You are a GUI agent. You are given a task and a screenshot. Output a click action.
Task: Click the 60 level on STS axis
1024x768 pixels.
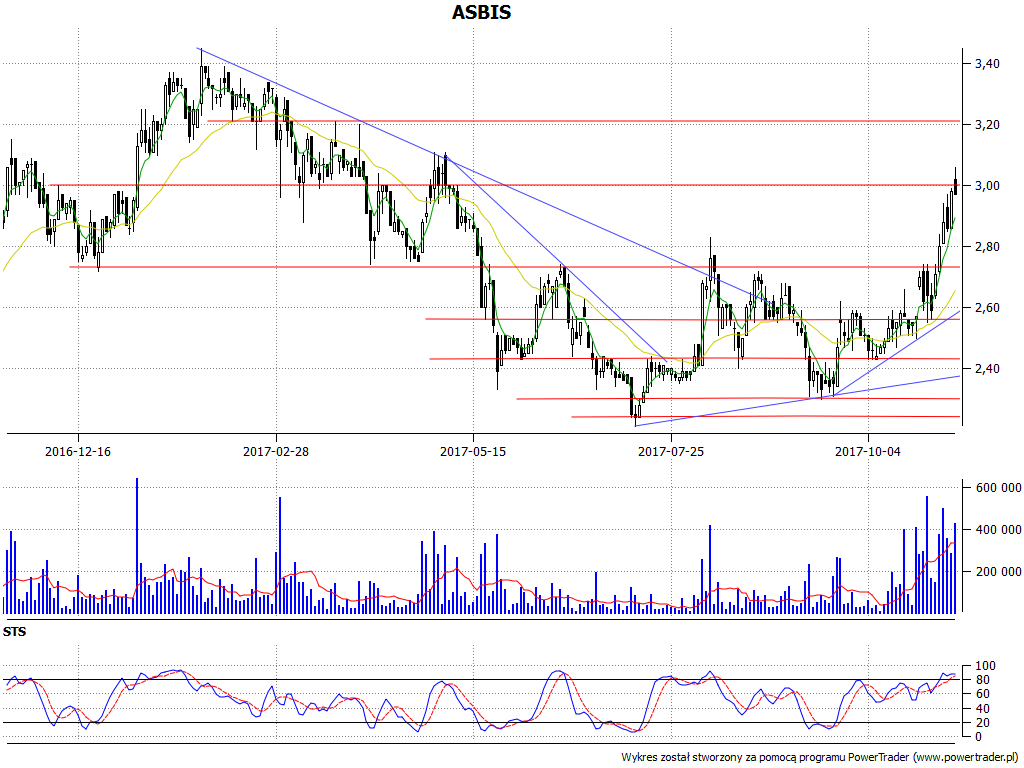coord(982,694)
